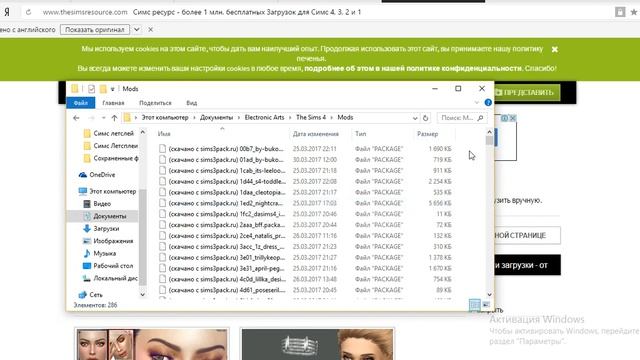Close the ad with the X icon

[513, 118]
